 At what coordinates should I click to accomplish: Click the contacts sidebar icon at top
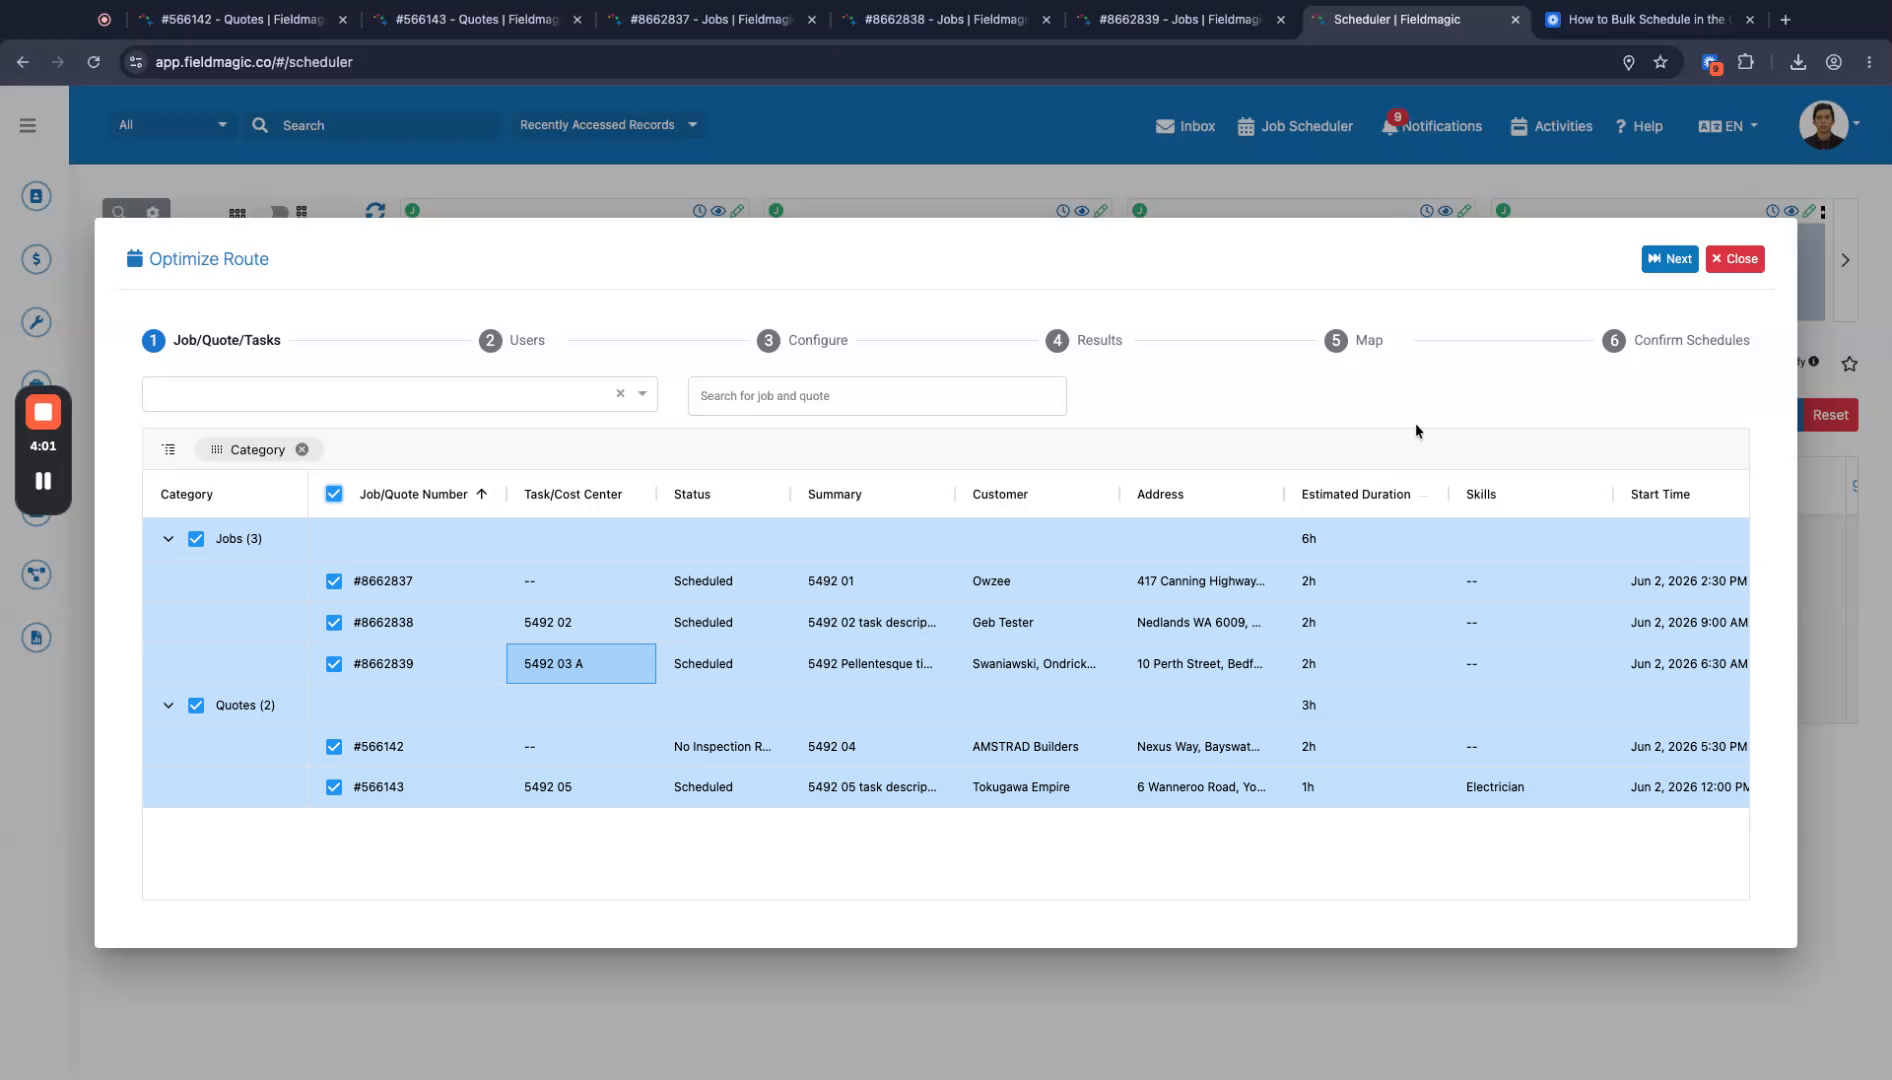(x=36, y=196)
